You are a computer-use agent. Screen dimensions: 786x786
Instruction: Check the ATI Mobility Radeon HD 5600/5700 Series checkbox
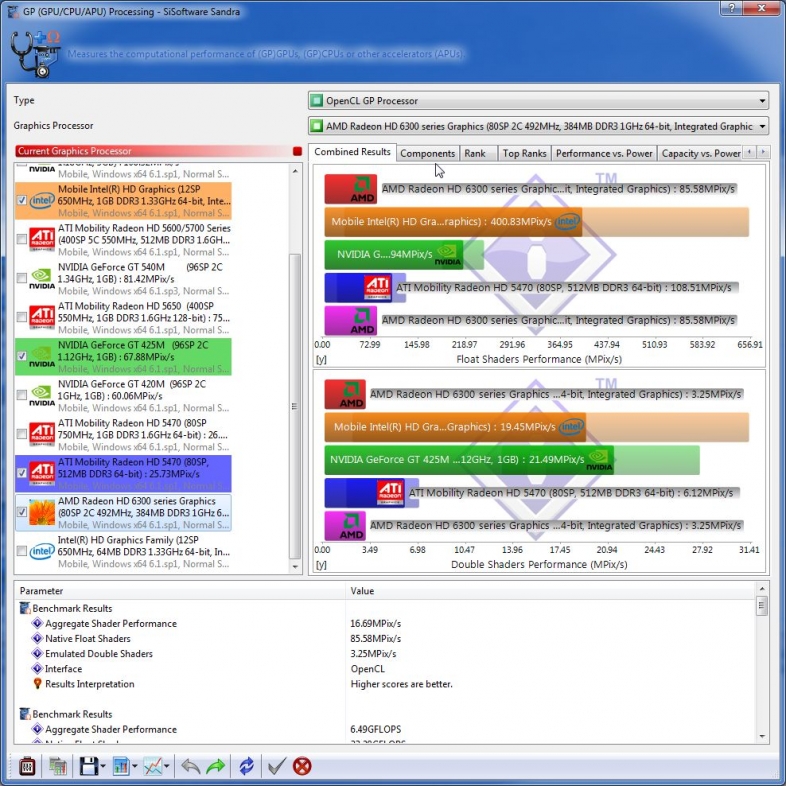(x=22, y=239)
